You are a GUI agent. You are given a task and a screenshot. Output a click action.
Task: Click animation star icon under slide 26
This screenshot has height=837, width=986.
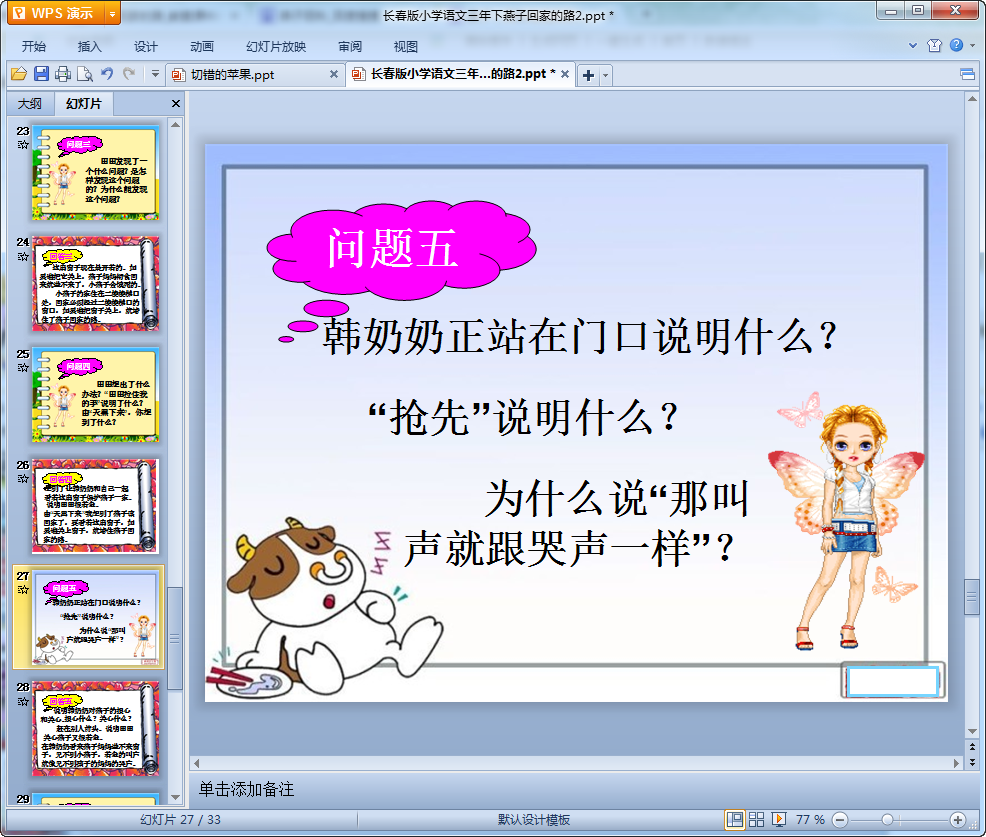pos(23,479)
